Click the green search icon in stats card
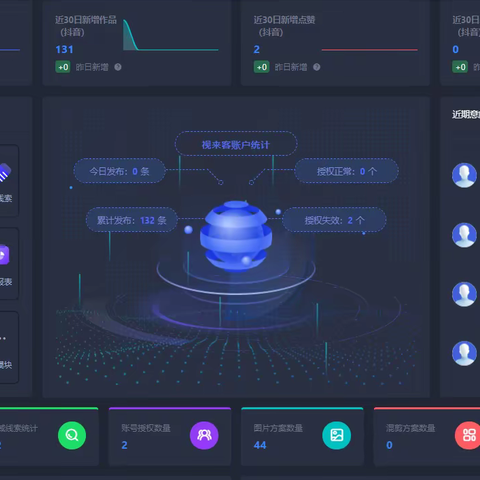 pos(72,435)
